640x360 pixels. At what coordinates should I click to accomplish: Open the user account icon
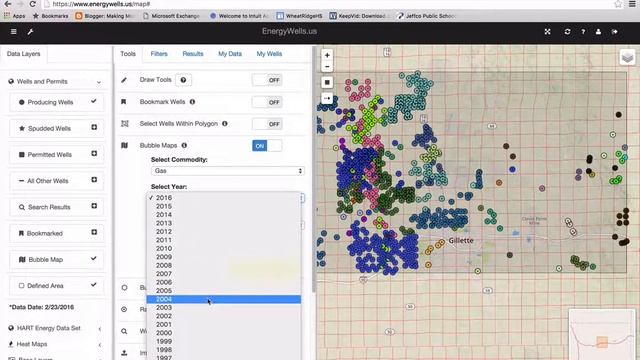[x=598, y=31]
